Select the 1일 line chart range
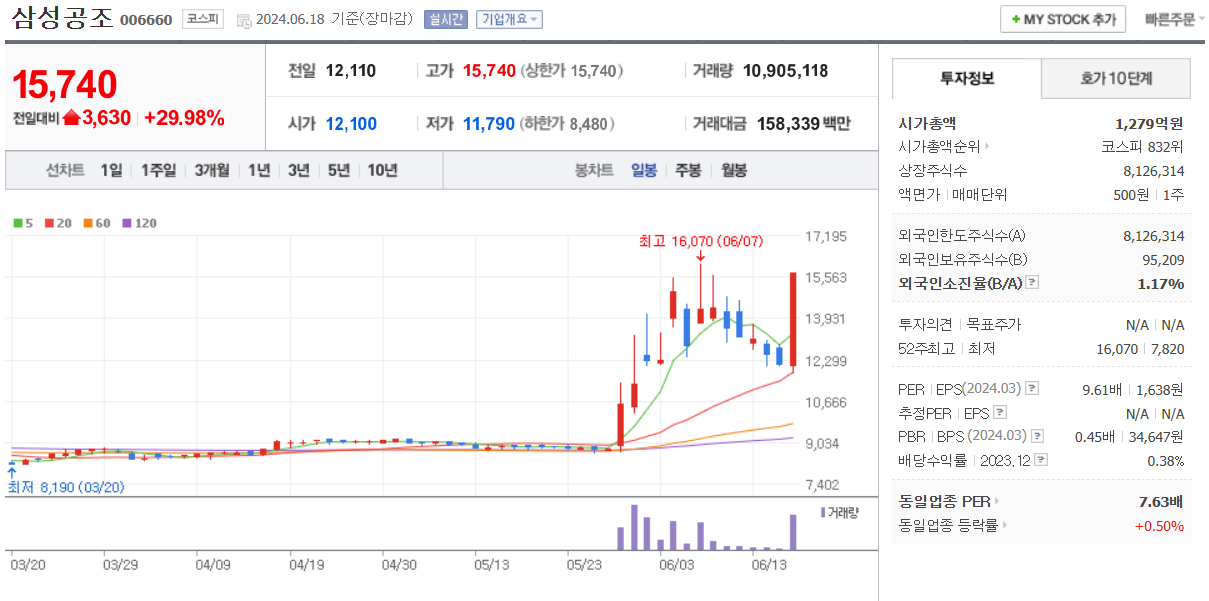 [x=111, y=170]
